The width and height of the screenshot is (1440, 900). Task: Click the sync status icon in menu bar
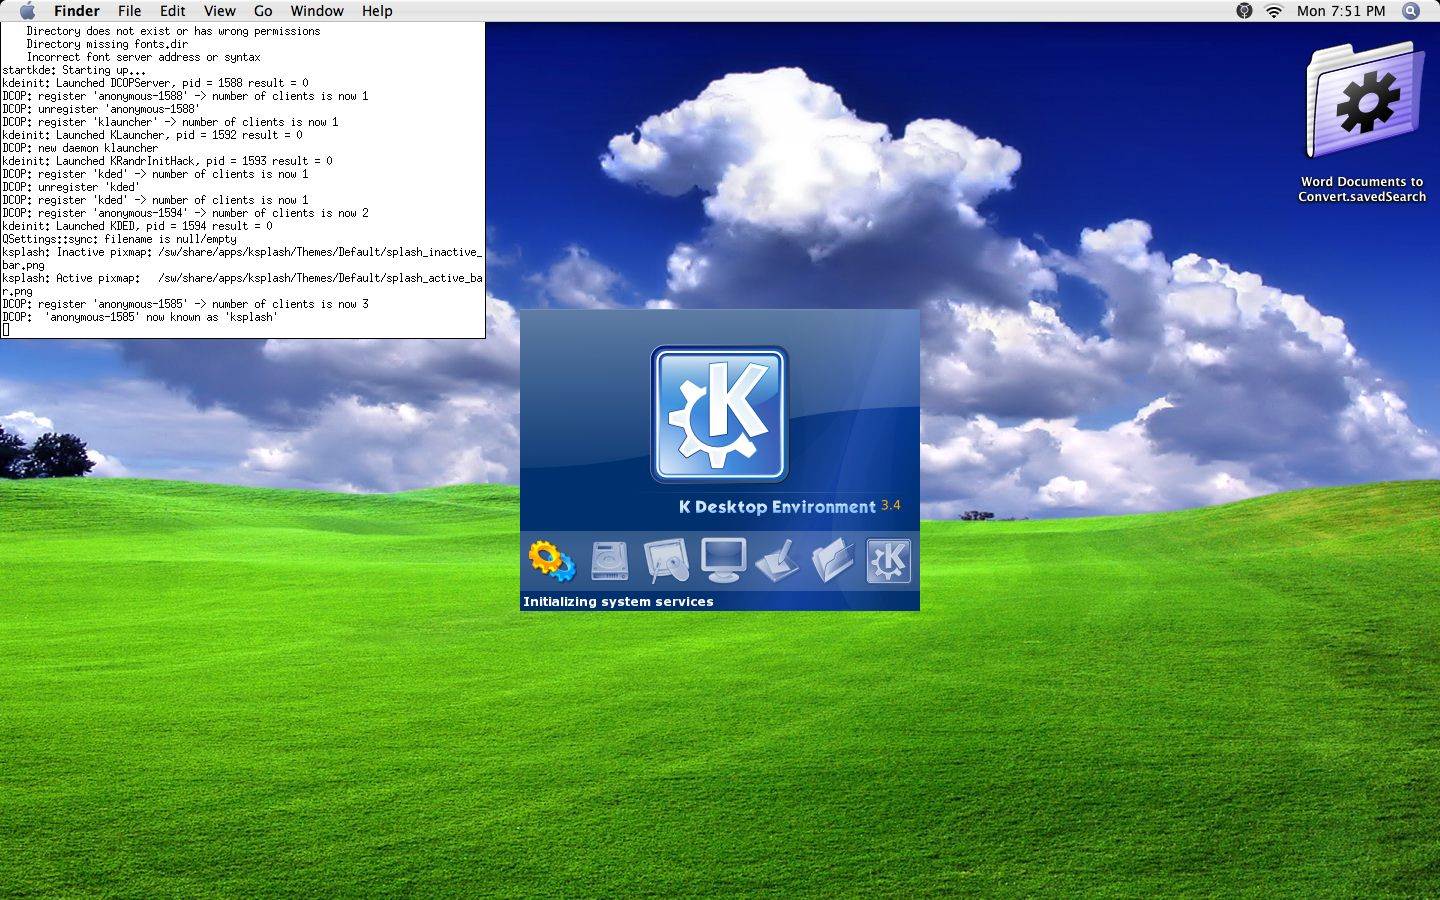point(1244,11)
